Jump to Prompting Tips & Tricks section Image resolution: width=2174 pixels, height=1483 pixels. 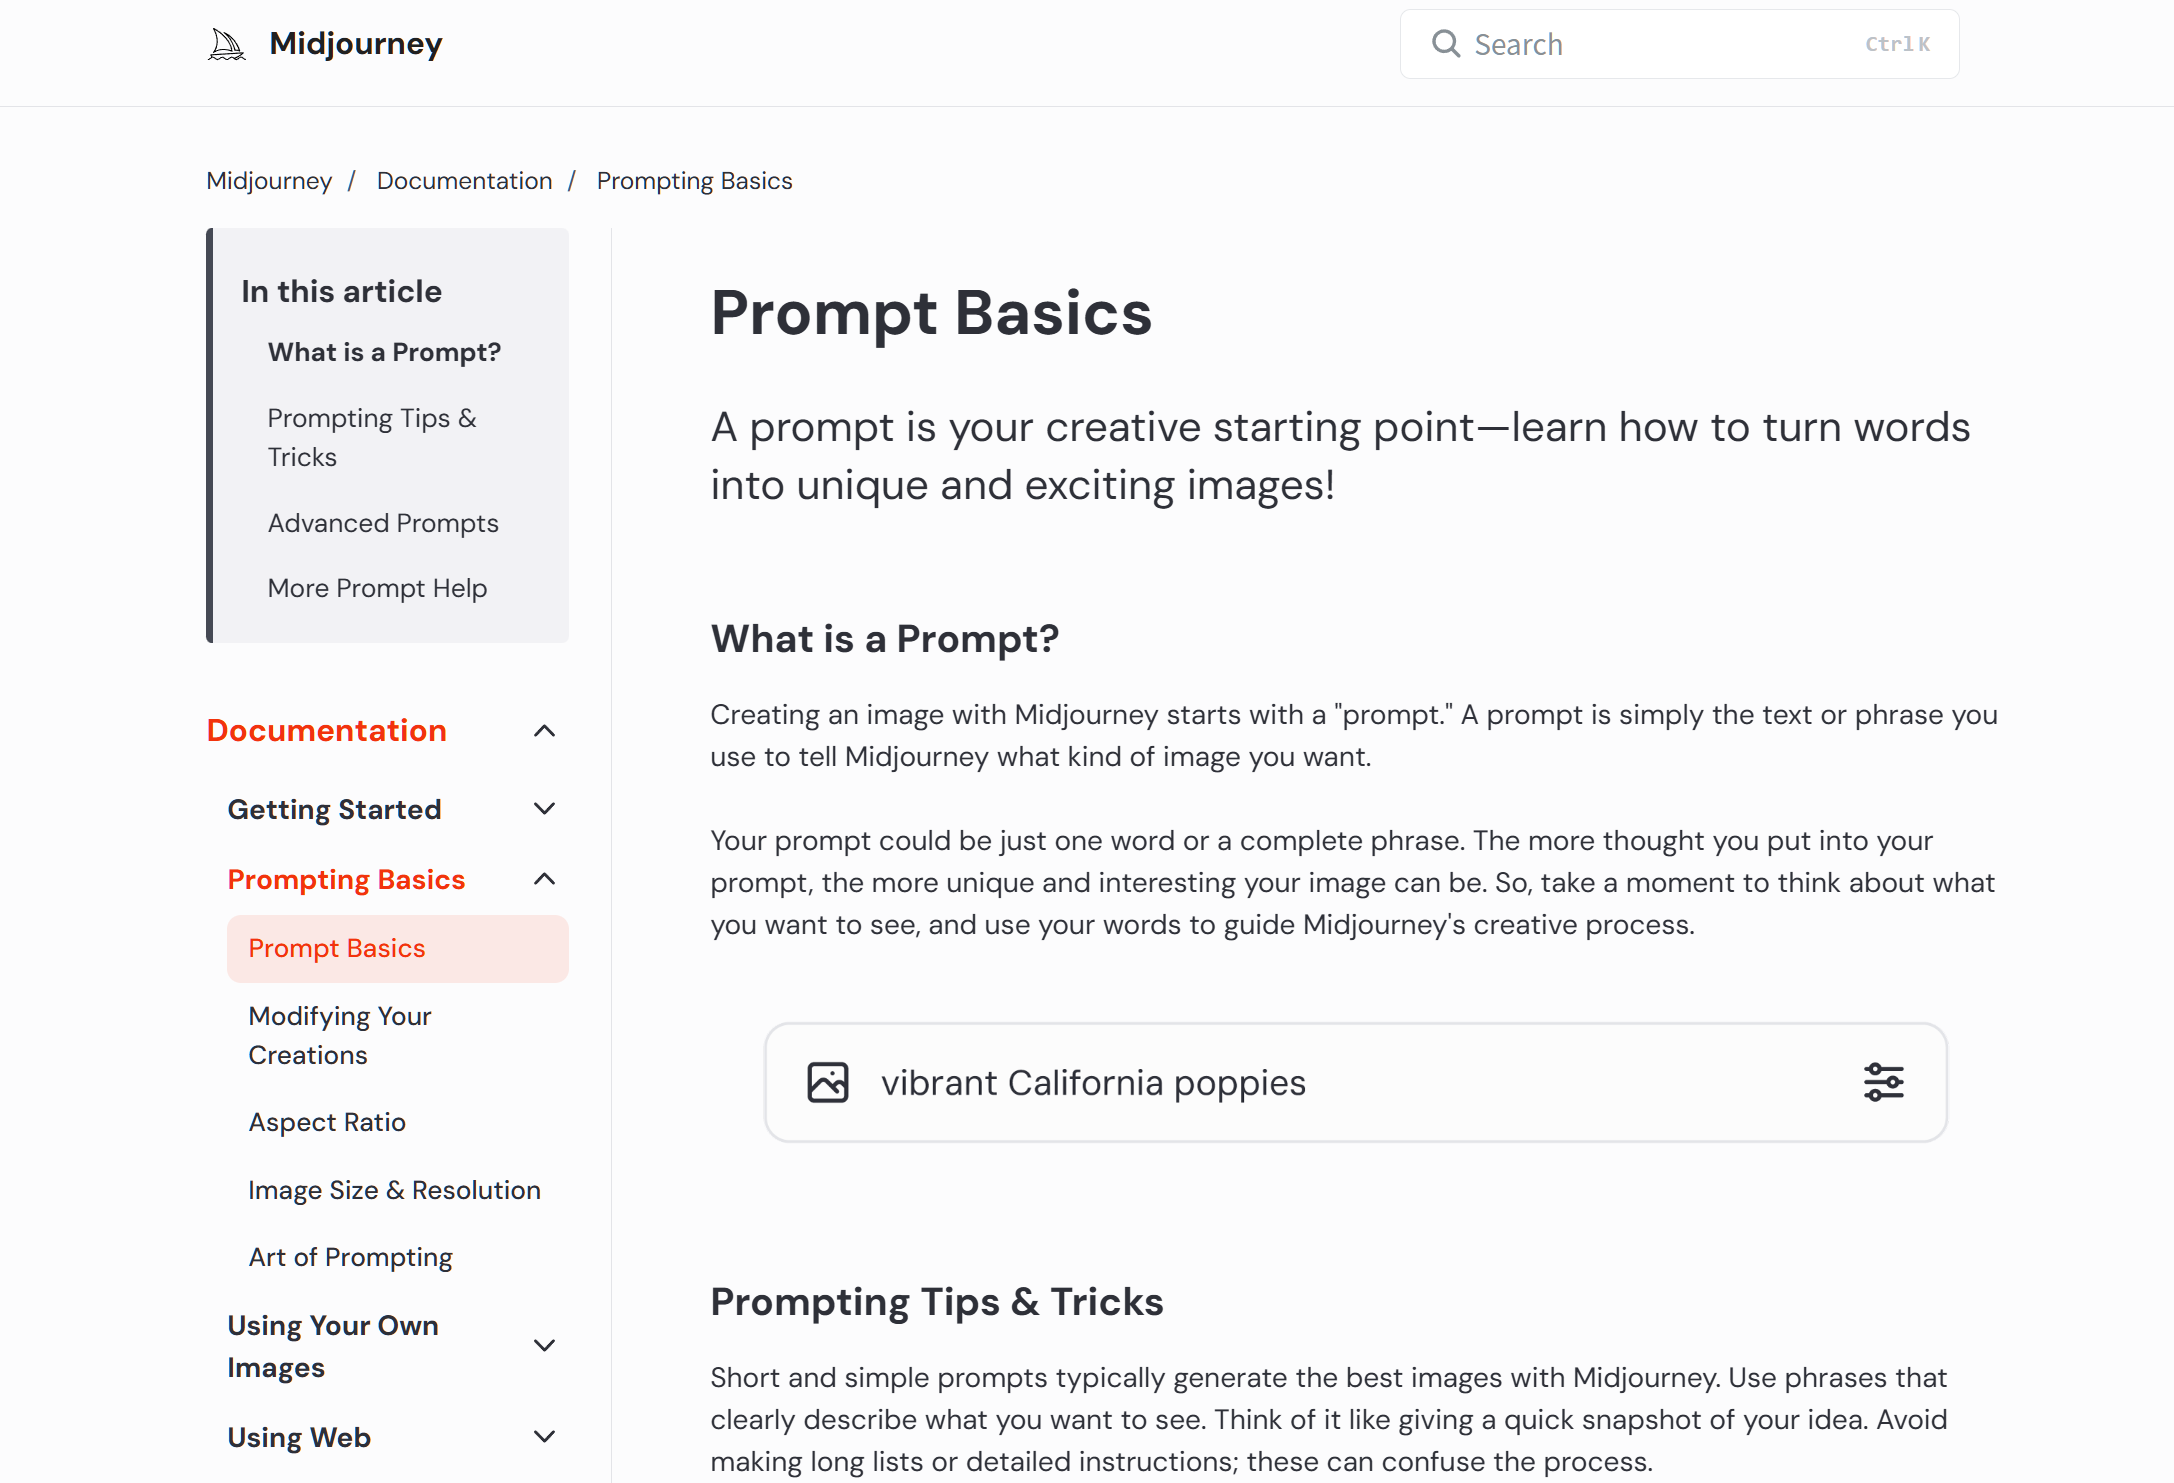pyautogui.click(x=372, y=437)
